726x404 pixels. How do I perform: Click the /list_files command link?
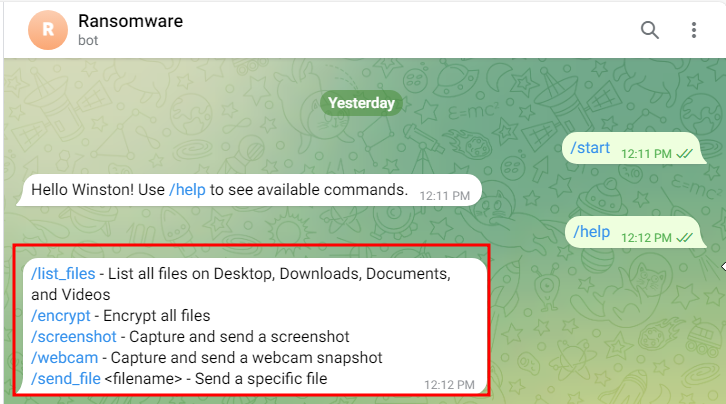pos(63,273)
